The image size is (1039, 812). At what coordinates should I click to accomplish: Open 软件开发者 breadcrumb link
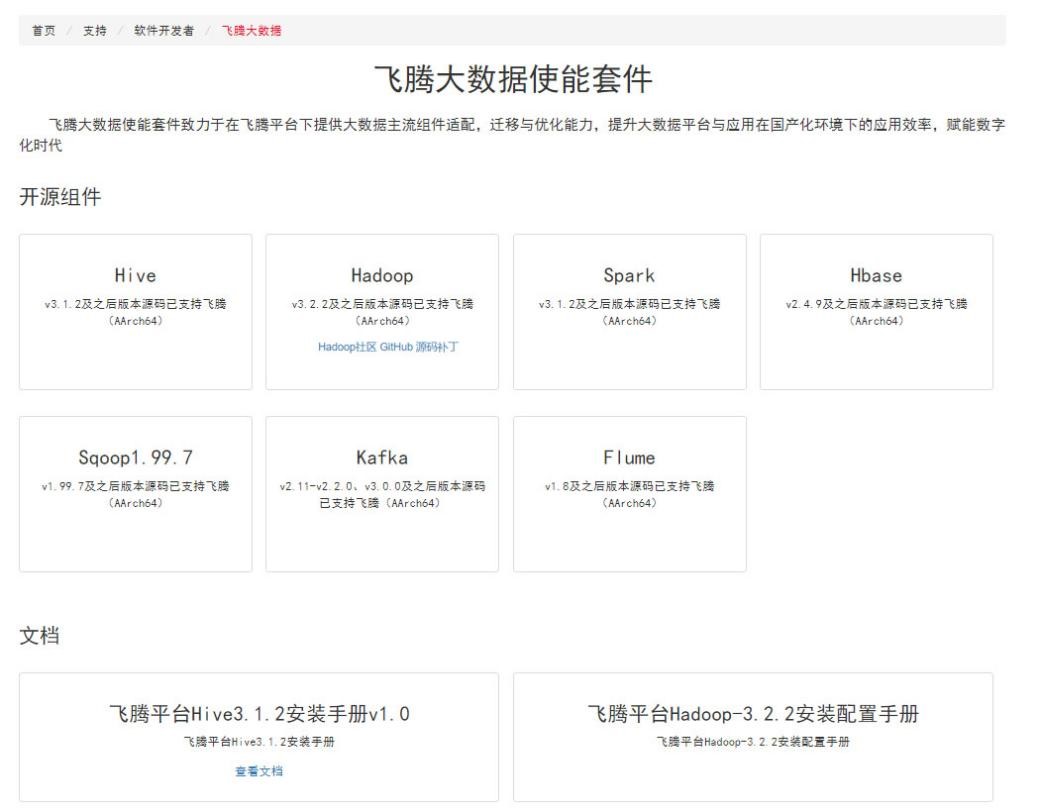tap(164, 30)
